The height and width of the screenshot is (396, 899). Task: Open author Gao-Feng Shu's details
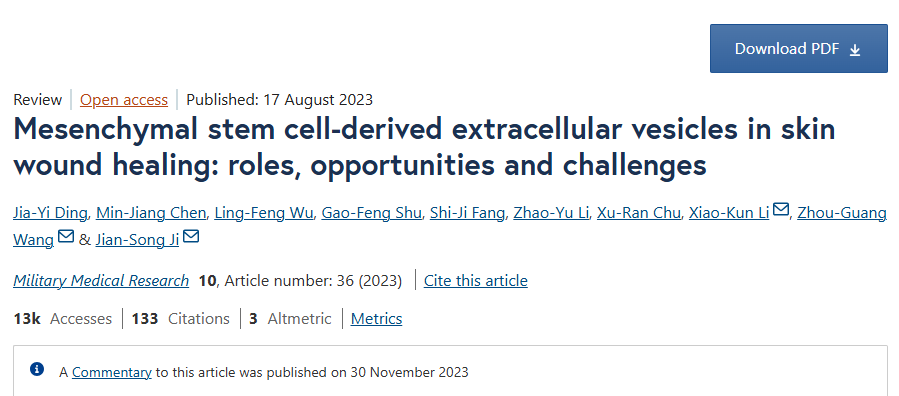(372, 213)
